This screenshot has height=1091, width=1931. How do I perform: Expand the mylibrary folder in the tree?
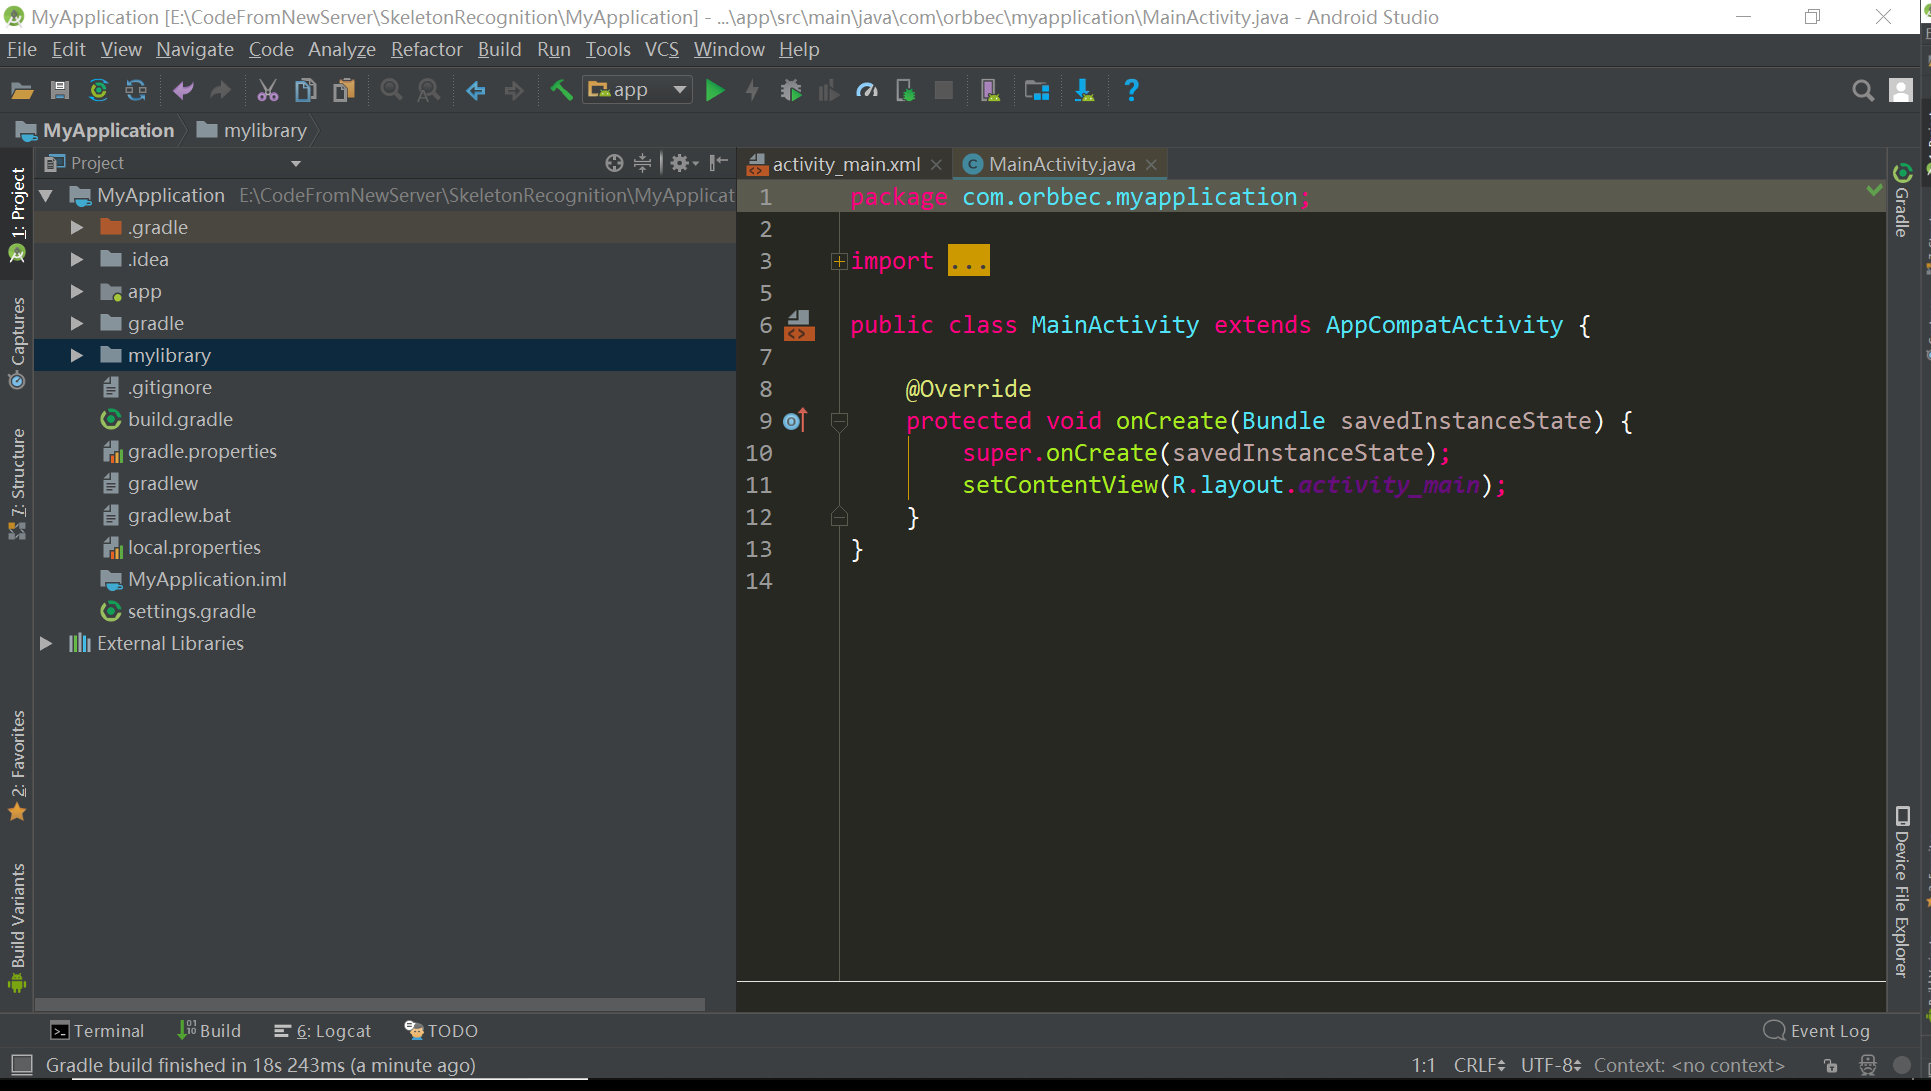pyautogui.click(x=77, y=356)
